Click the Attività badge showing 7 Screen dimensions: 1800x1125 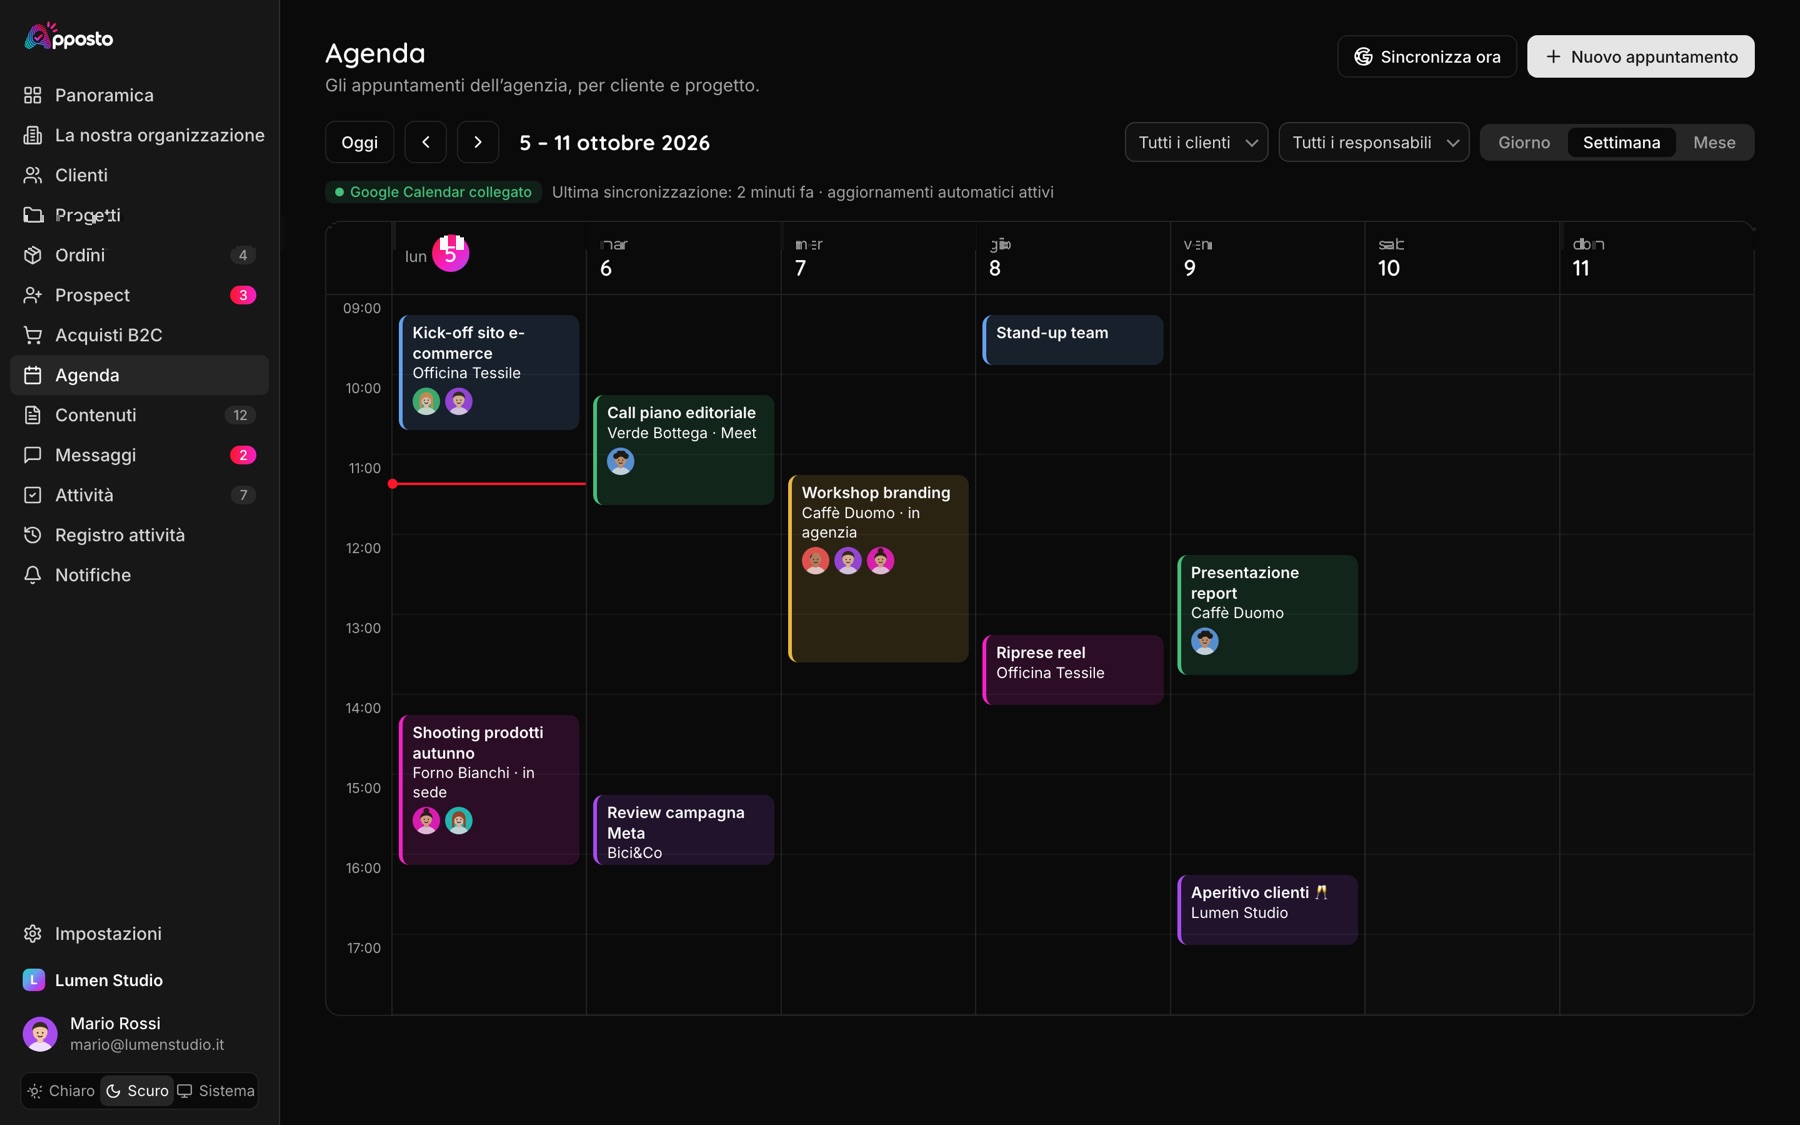243,495
